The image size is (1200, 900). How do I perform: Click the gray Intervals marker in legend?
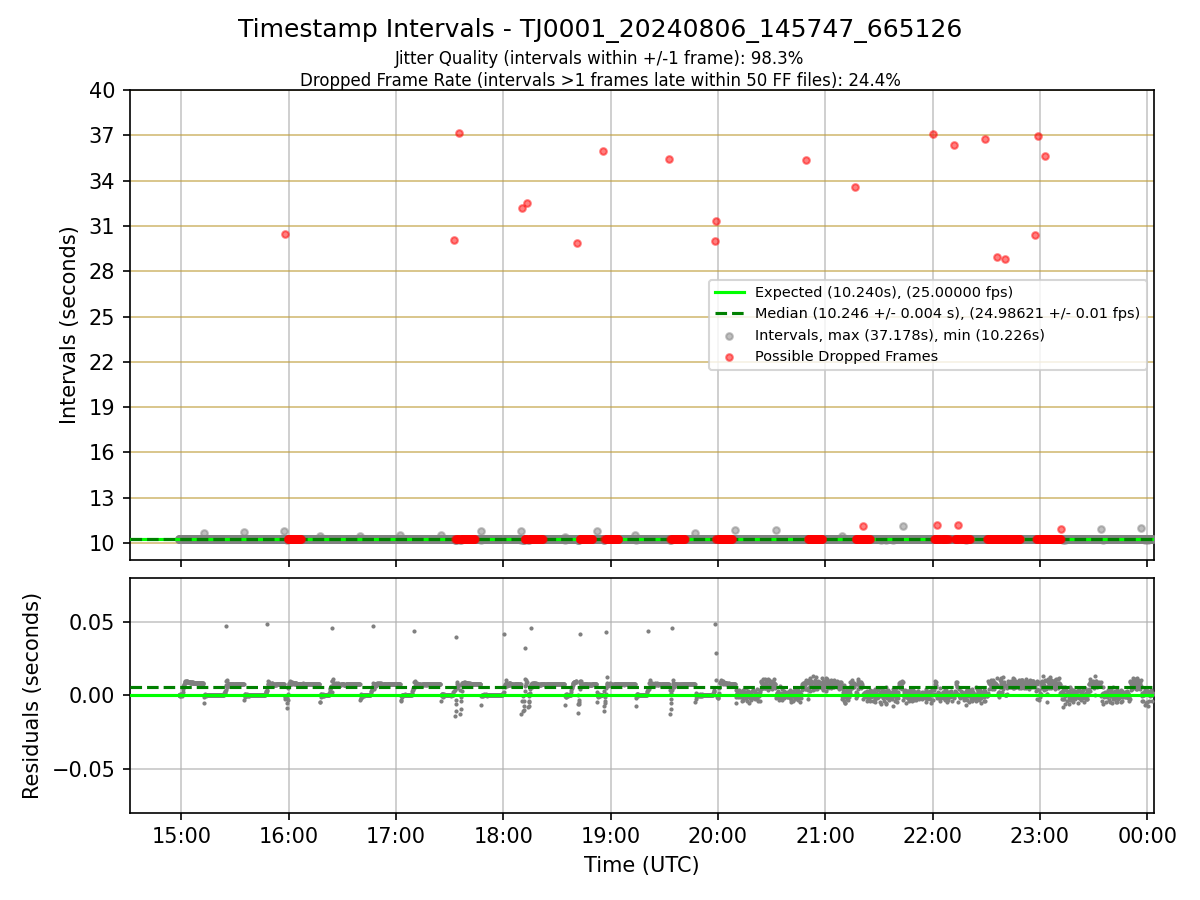[730, 335]
